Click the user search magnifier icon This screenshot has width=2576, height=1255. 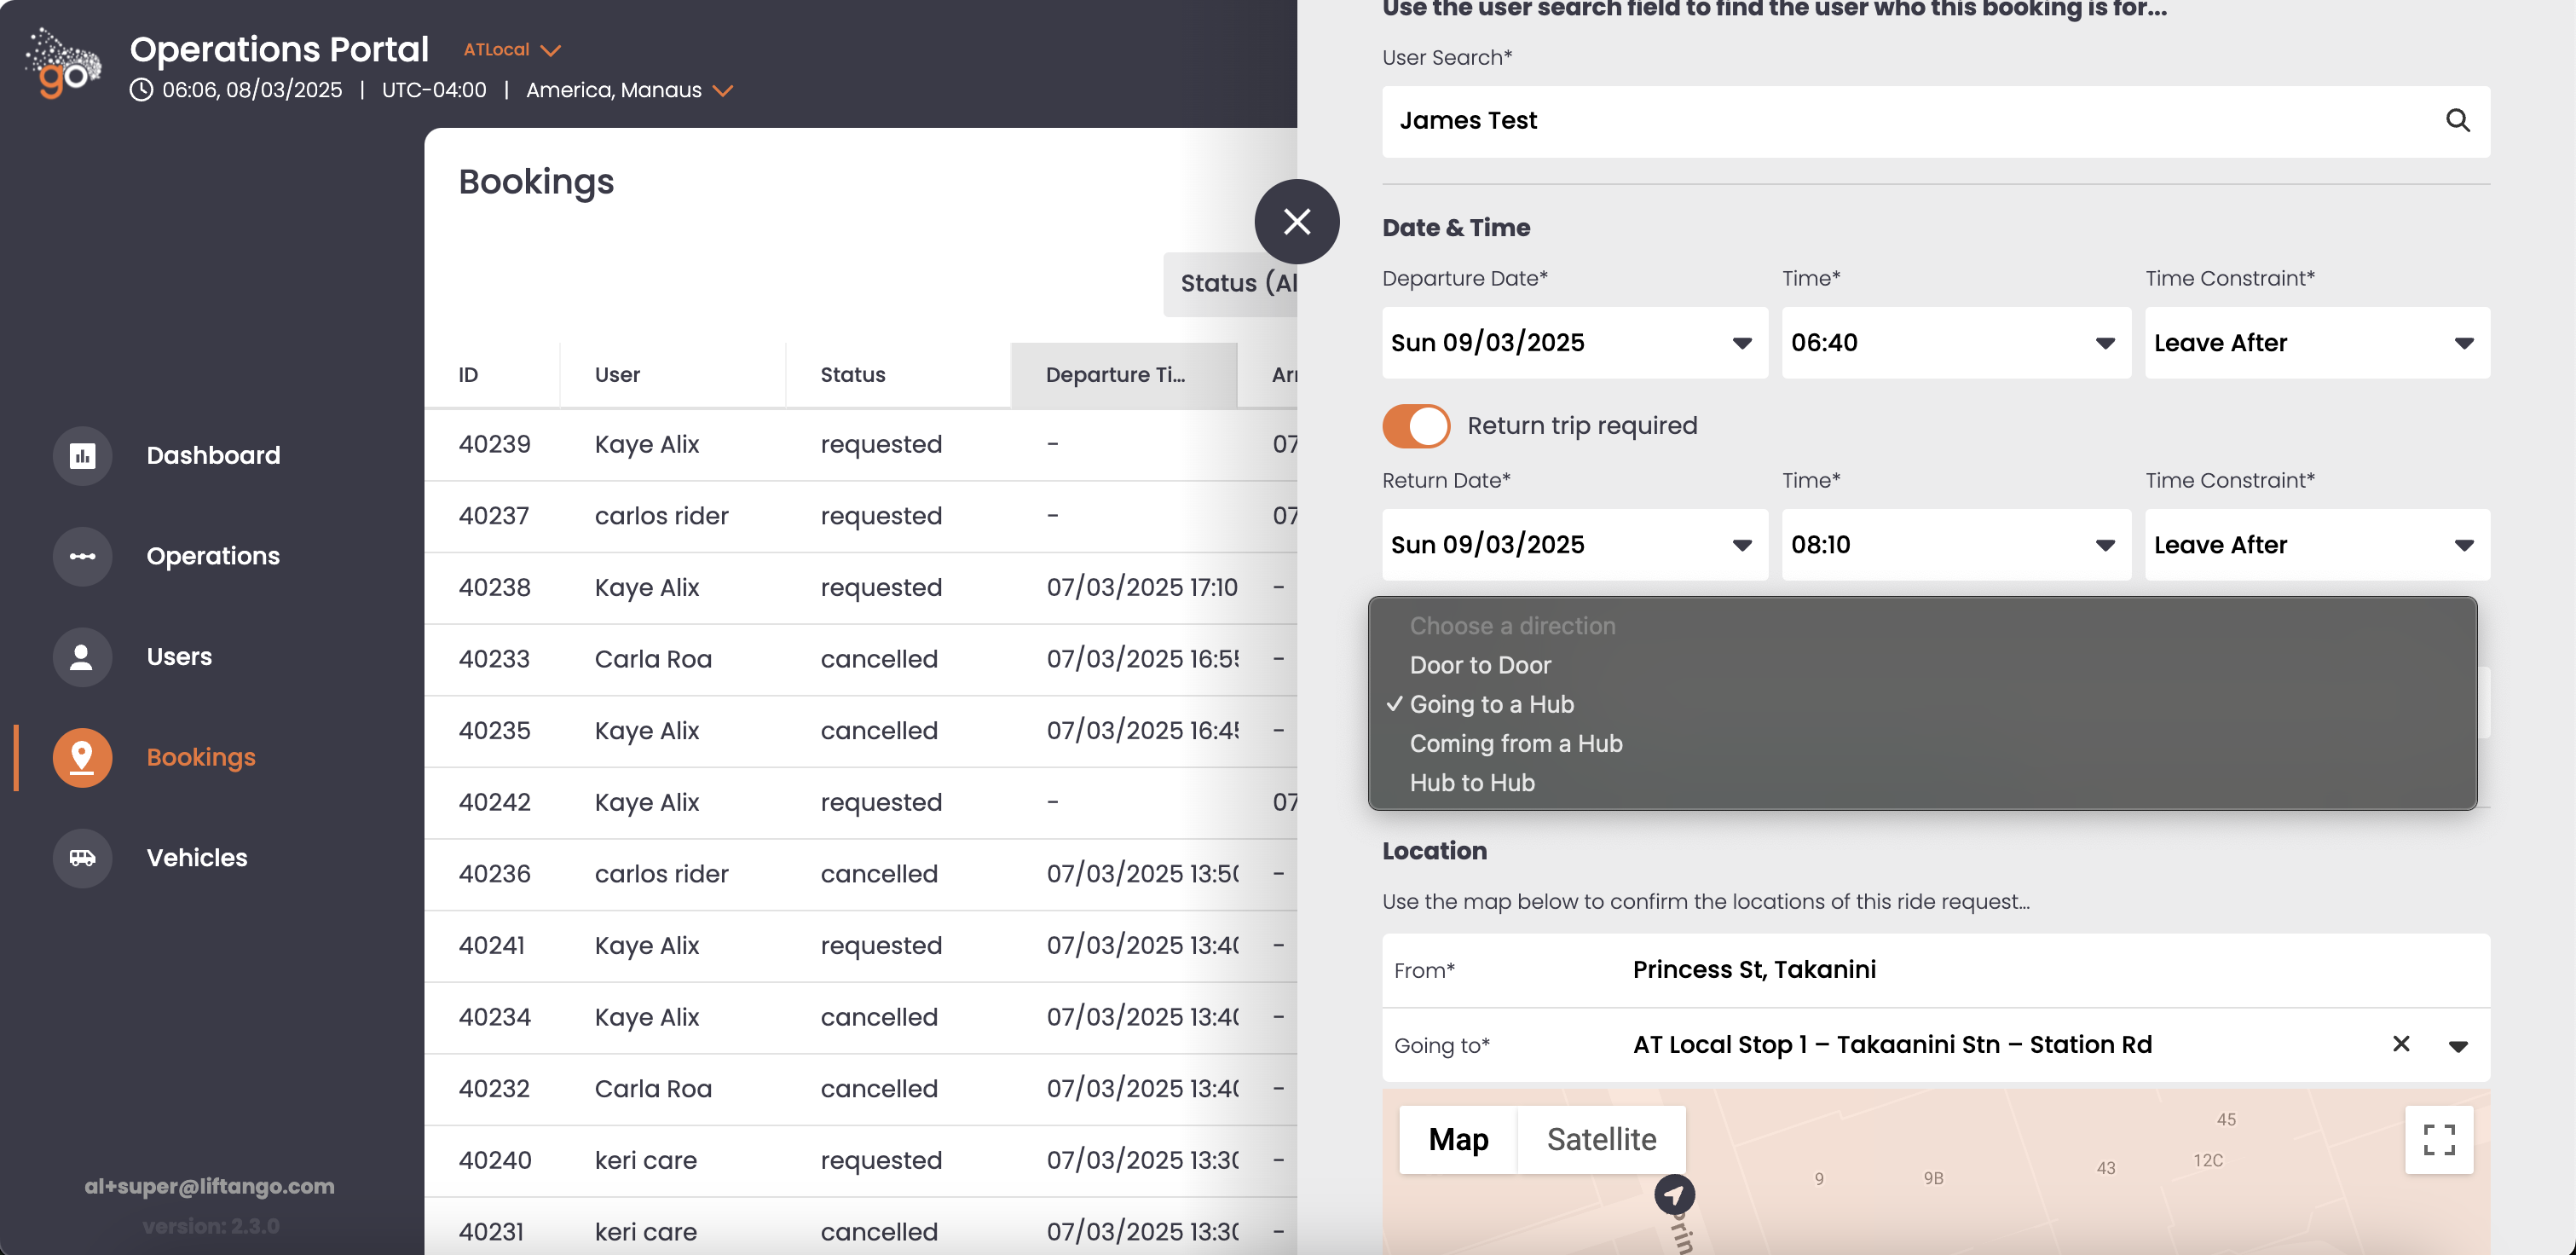coord(2457,121)
